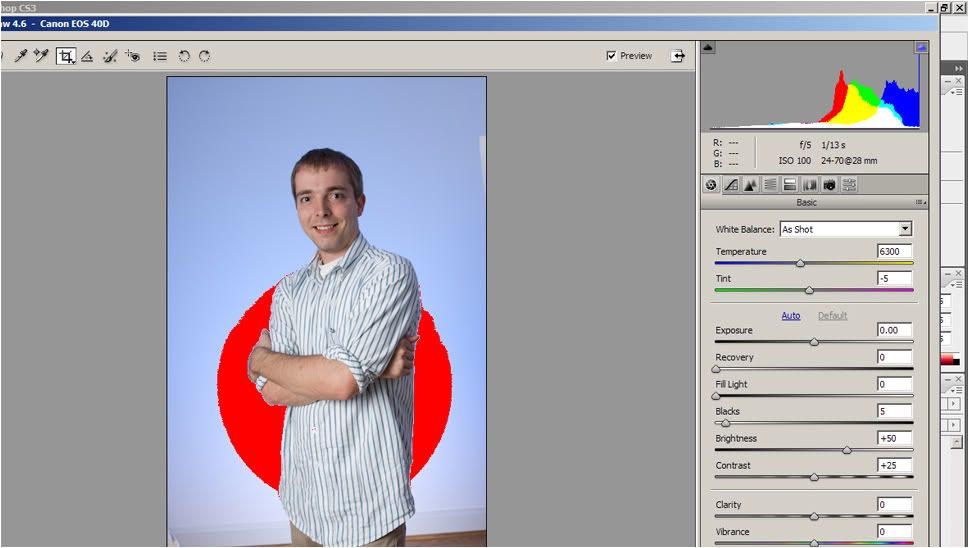Click the '1/13 s' shutter speed text
This screenshot has height=548, width=969.
[833, 145]
